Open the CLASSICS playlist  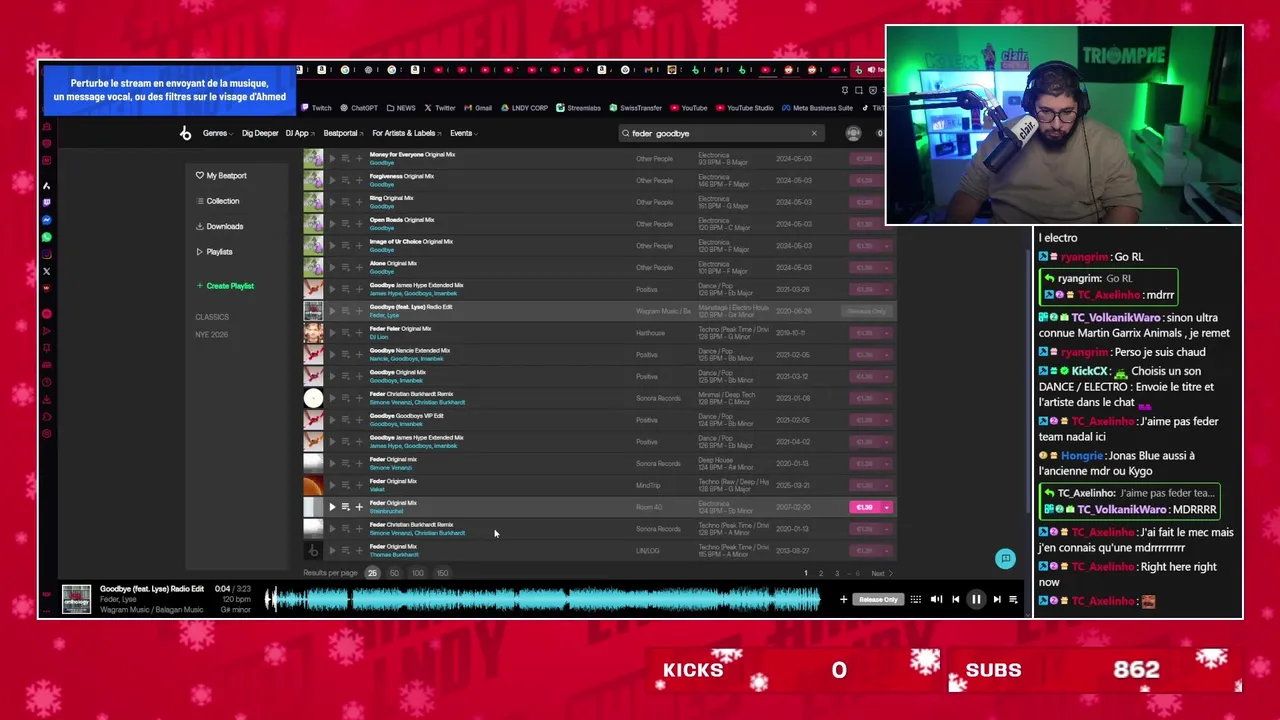coord(212,317)
